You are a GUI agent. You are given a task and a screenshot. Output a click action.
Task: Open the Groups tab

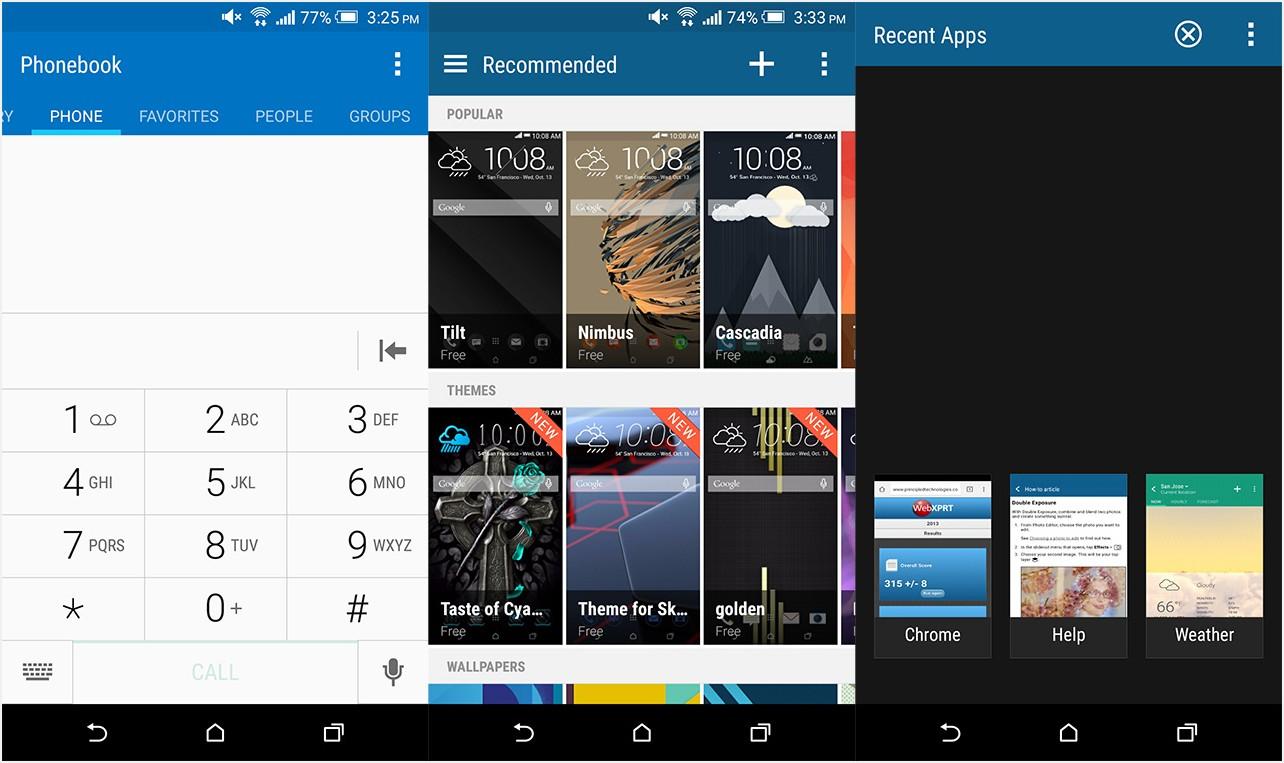pos(379,116)
